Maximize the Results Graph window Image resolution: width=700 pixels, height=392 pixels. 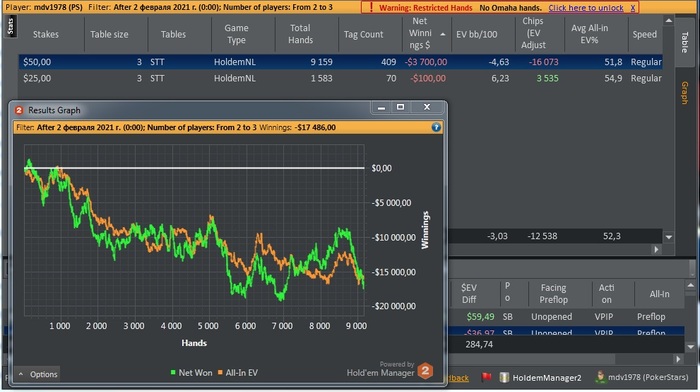coord(400,107)
